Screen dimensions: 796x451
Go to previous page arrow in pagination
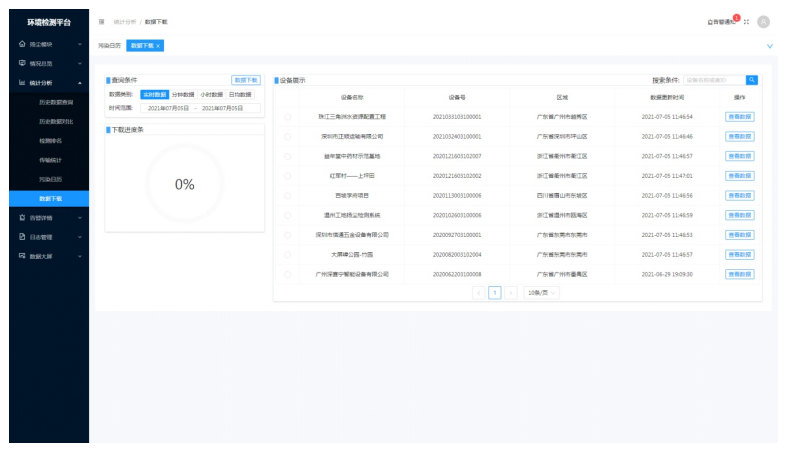pyautogui.click(x=478, y=293)
